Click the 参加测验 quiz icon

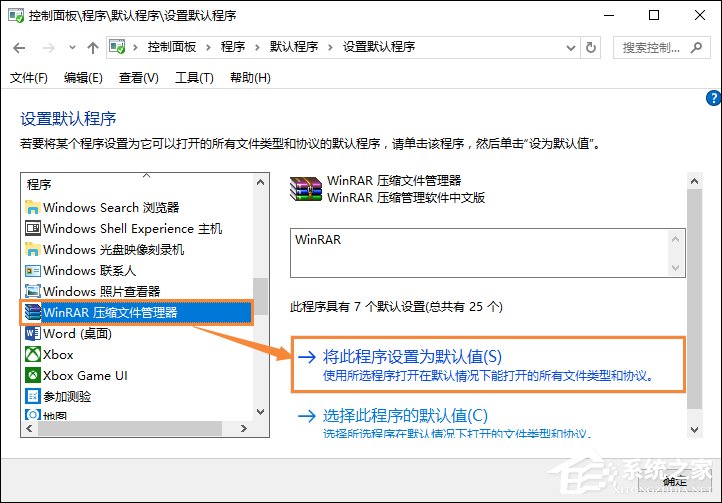point(32,396)
